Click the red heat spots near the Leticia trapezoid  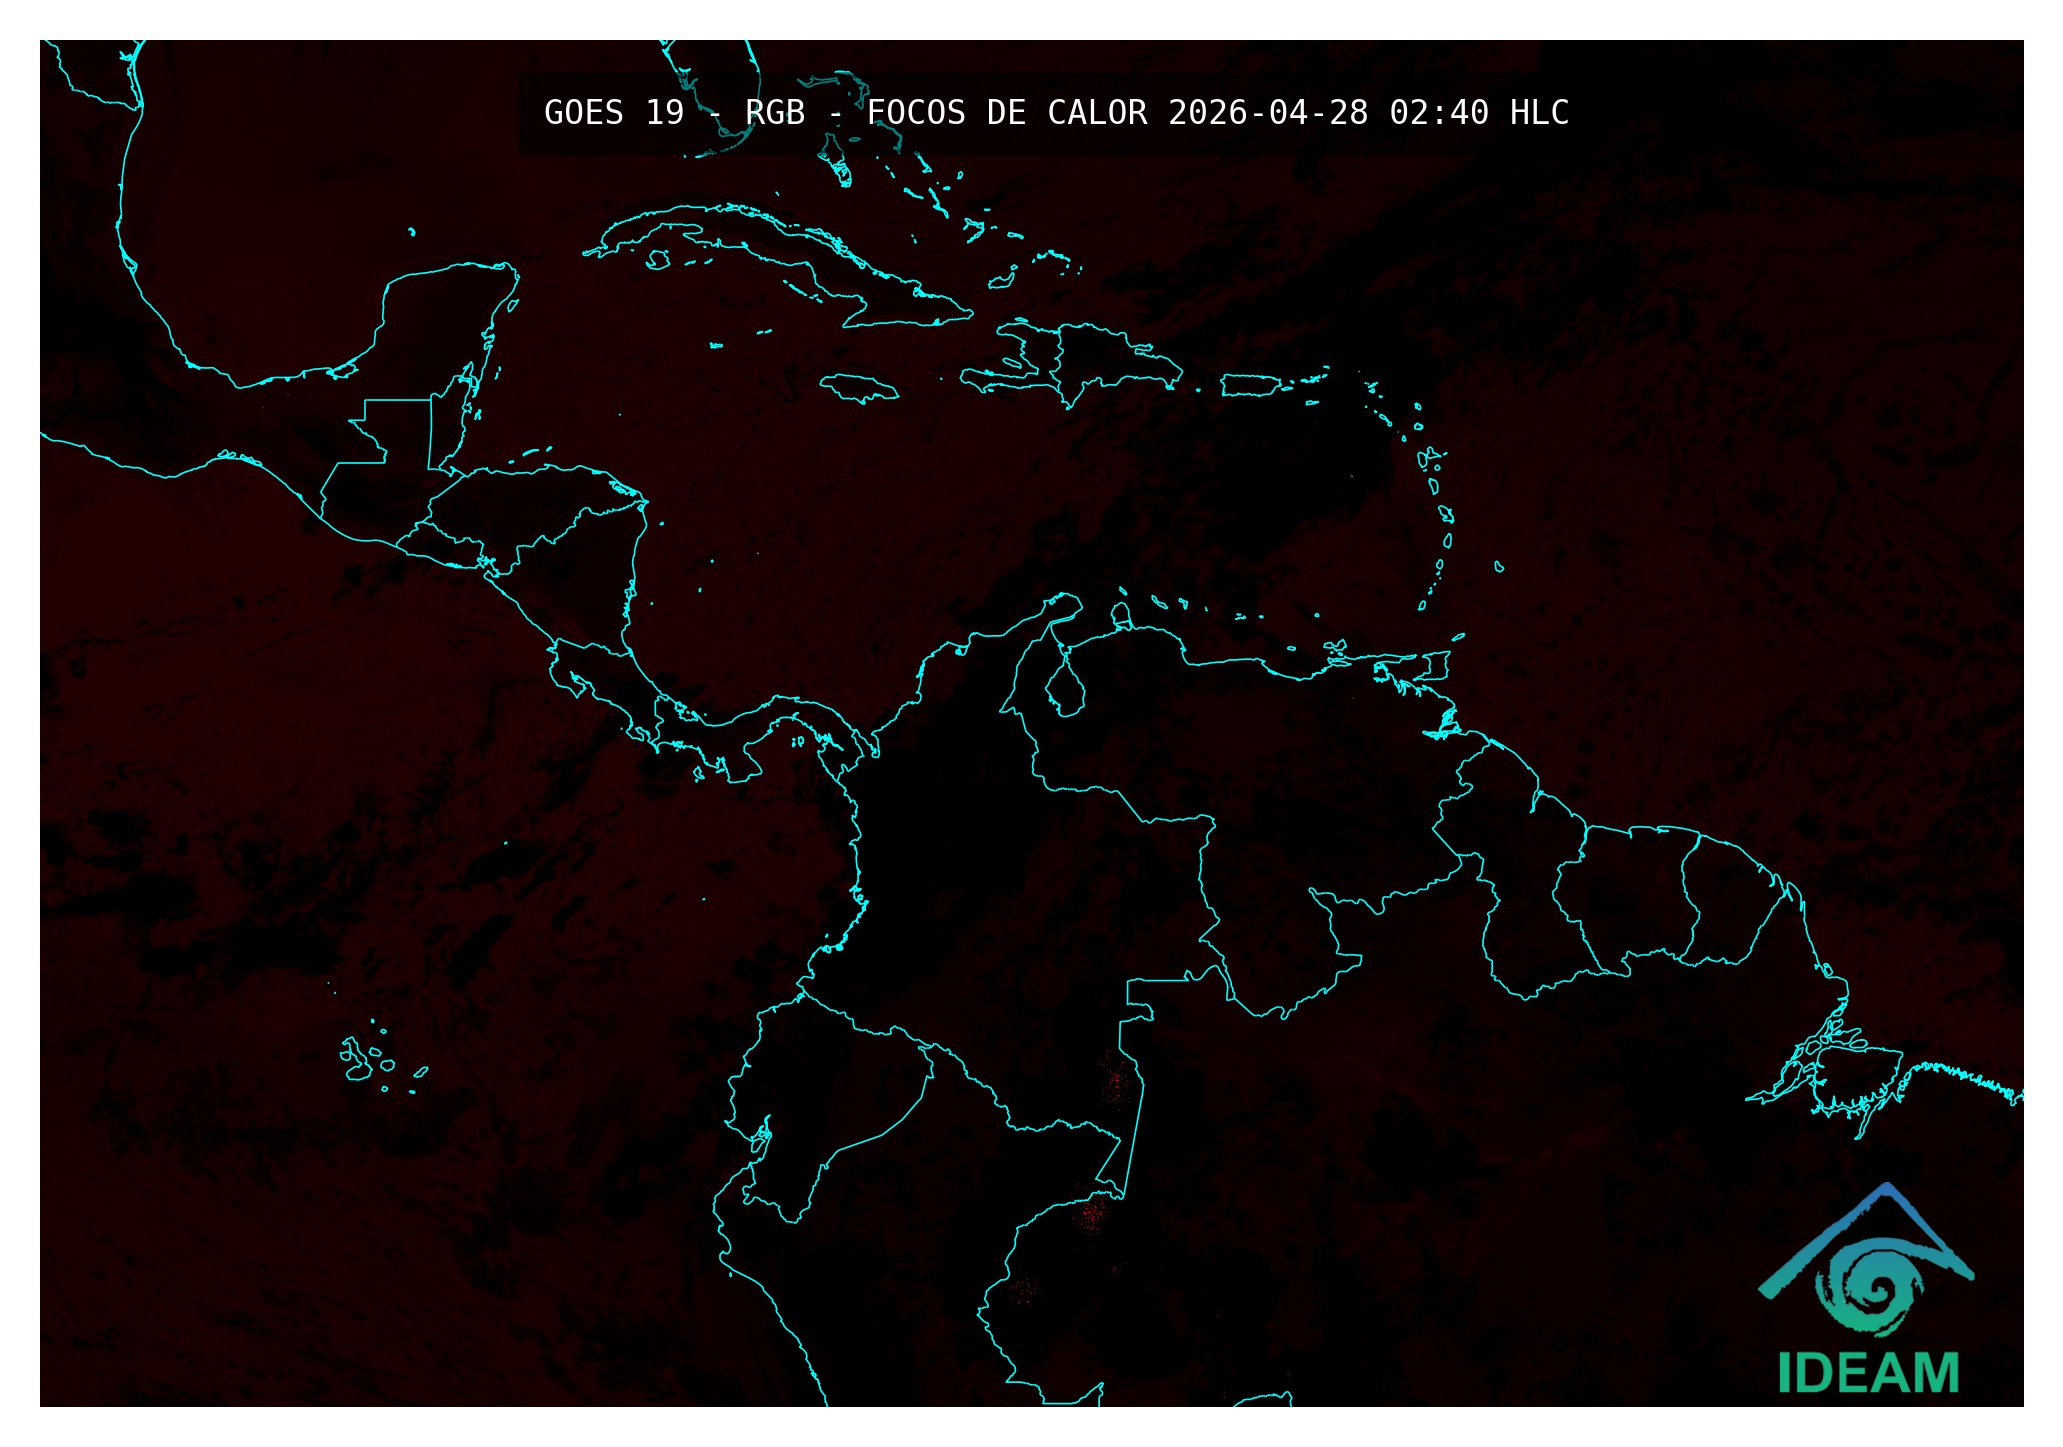click(1092, 1213)
